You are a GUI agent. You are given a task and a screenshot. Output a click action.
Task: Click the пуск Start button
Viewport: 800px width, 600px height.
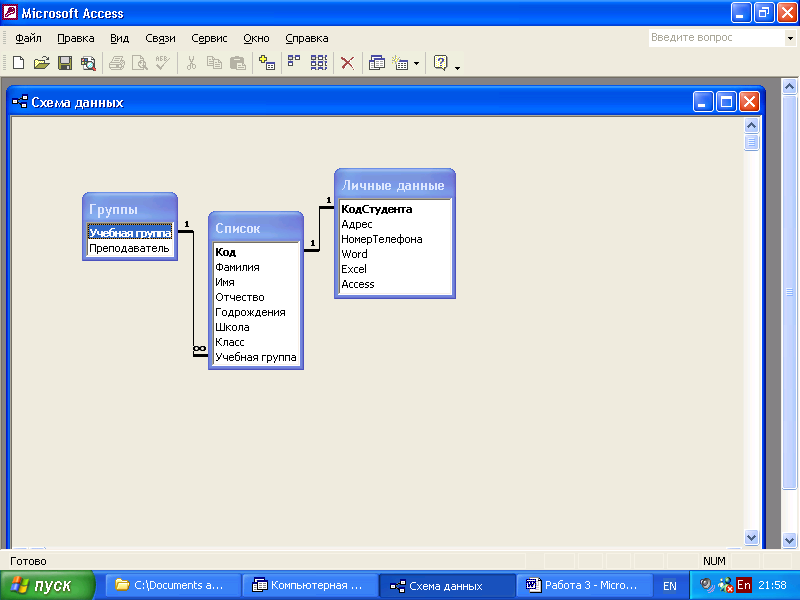coord(47,585)
